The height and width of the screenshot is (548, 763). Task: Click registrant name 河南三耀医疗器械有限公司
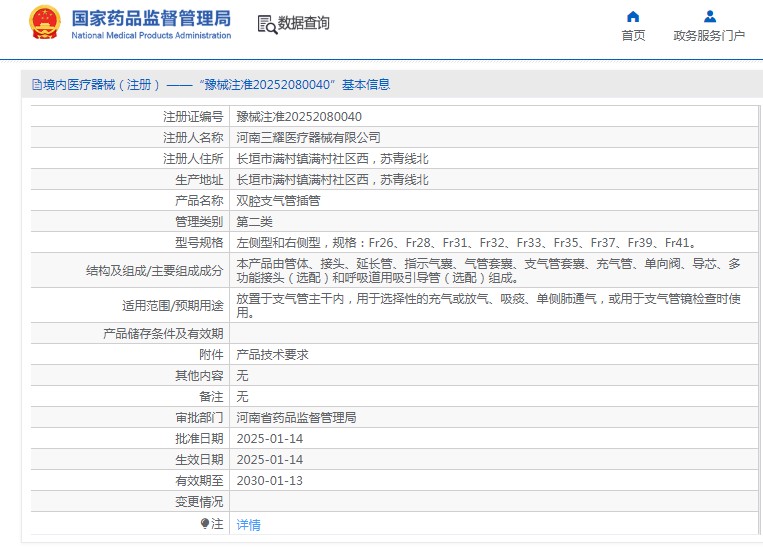pyautogui.click(x=308, y=137)
